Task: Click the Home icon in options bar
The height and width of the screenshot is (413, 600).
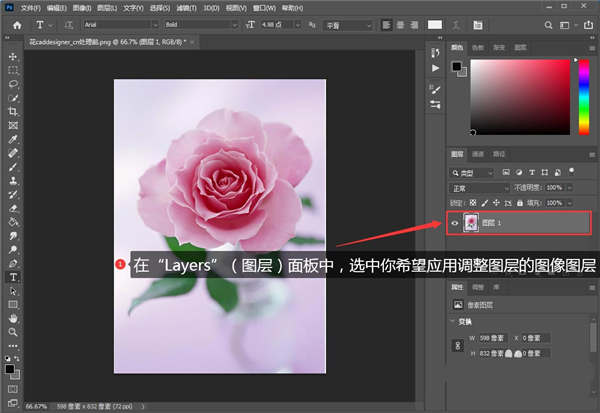Action: click(16, 24)
